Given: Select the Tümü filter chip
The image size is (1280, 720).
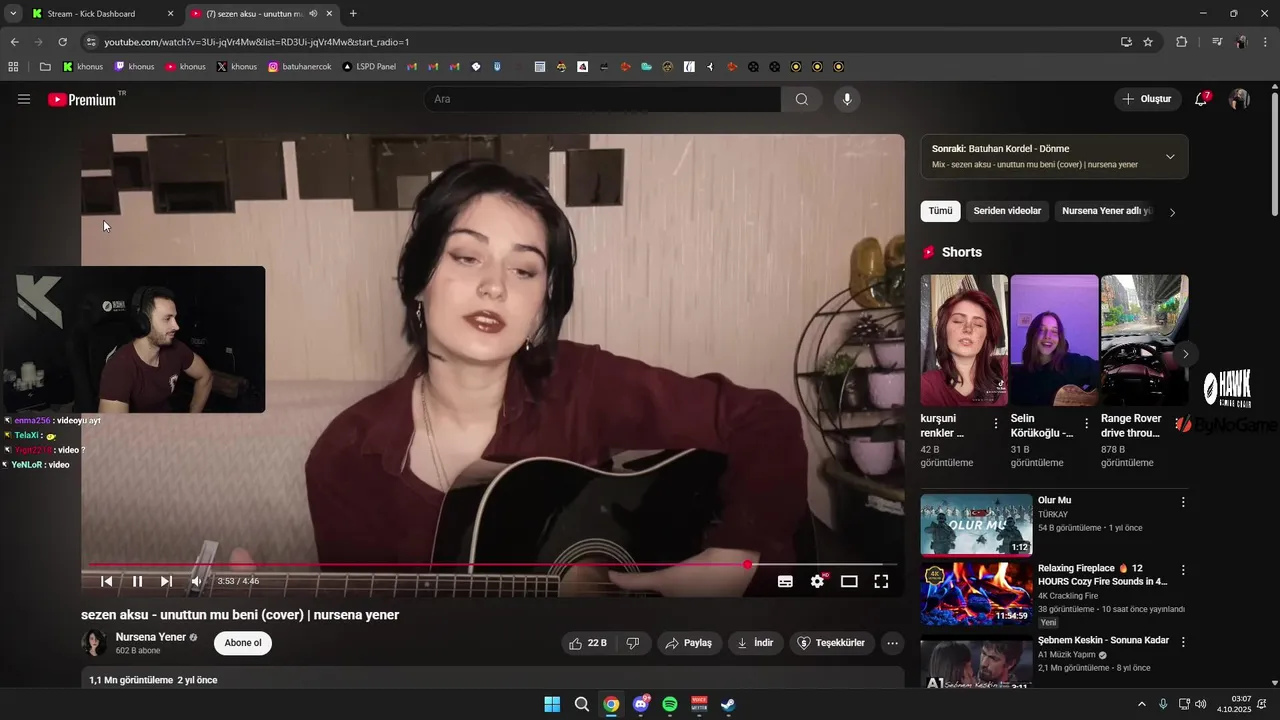Looking at the screenshot, I should [x=940, y=211].
